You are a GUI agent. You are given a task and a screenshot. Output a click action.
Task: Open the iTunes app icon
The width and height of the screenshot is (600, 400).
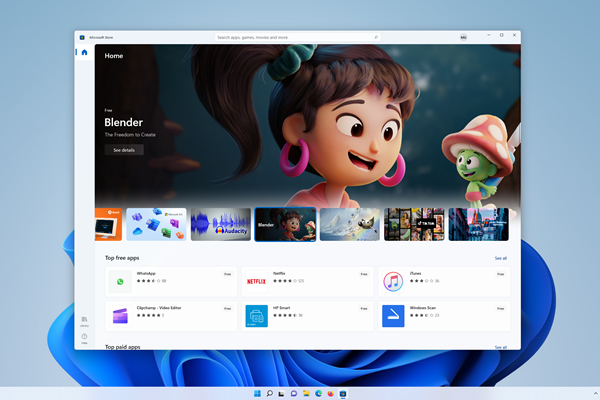point(393,282)
